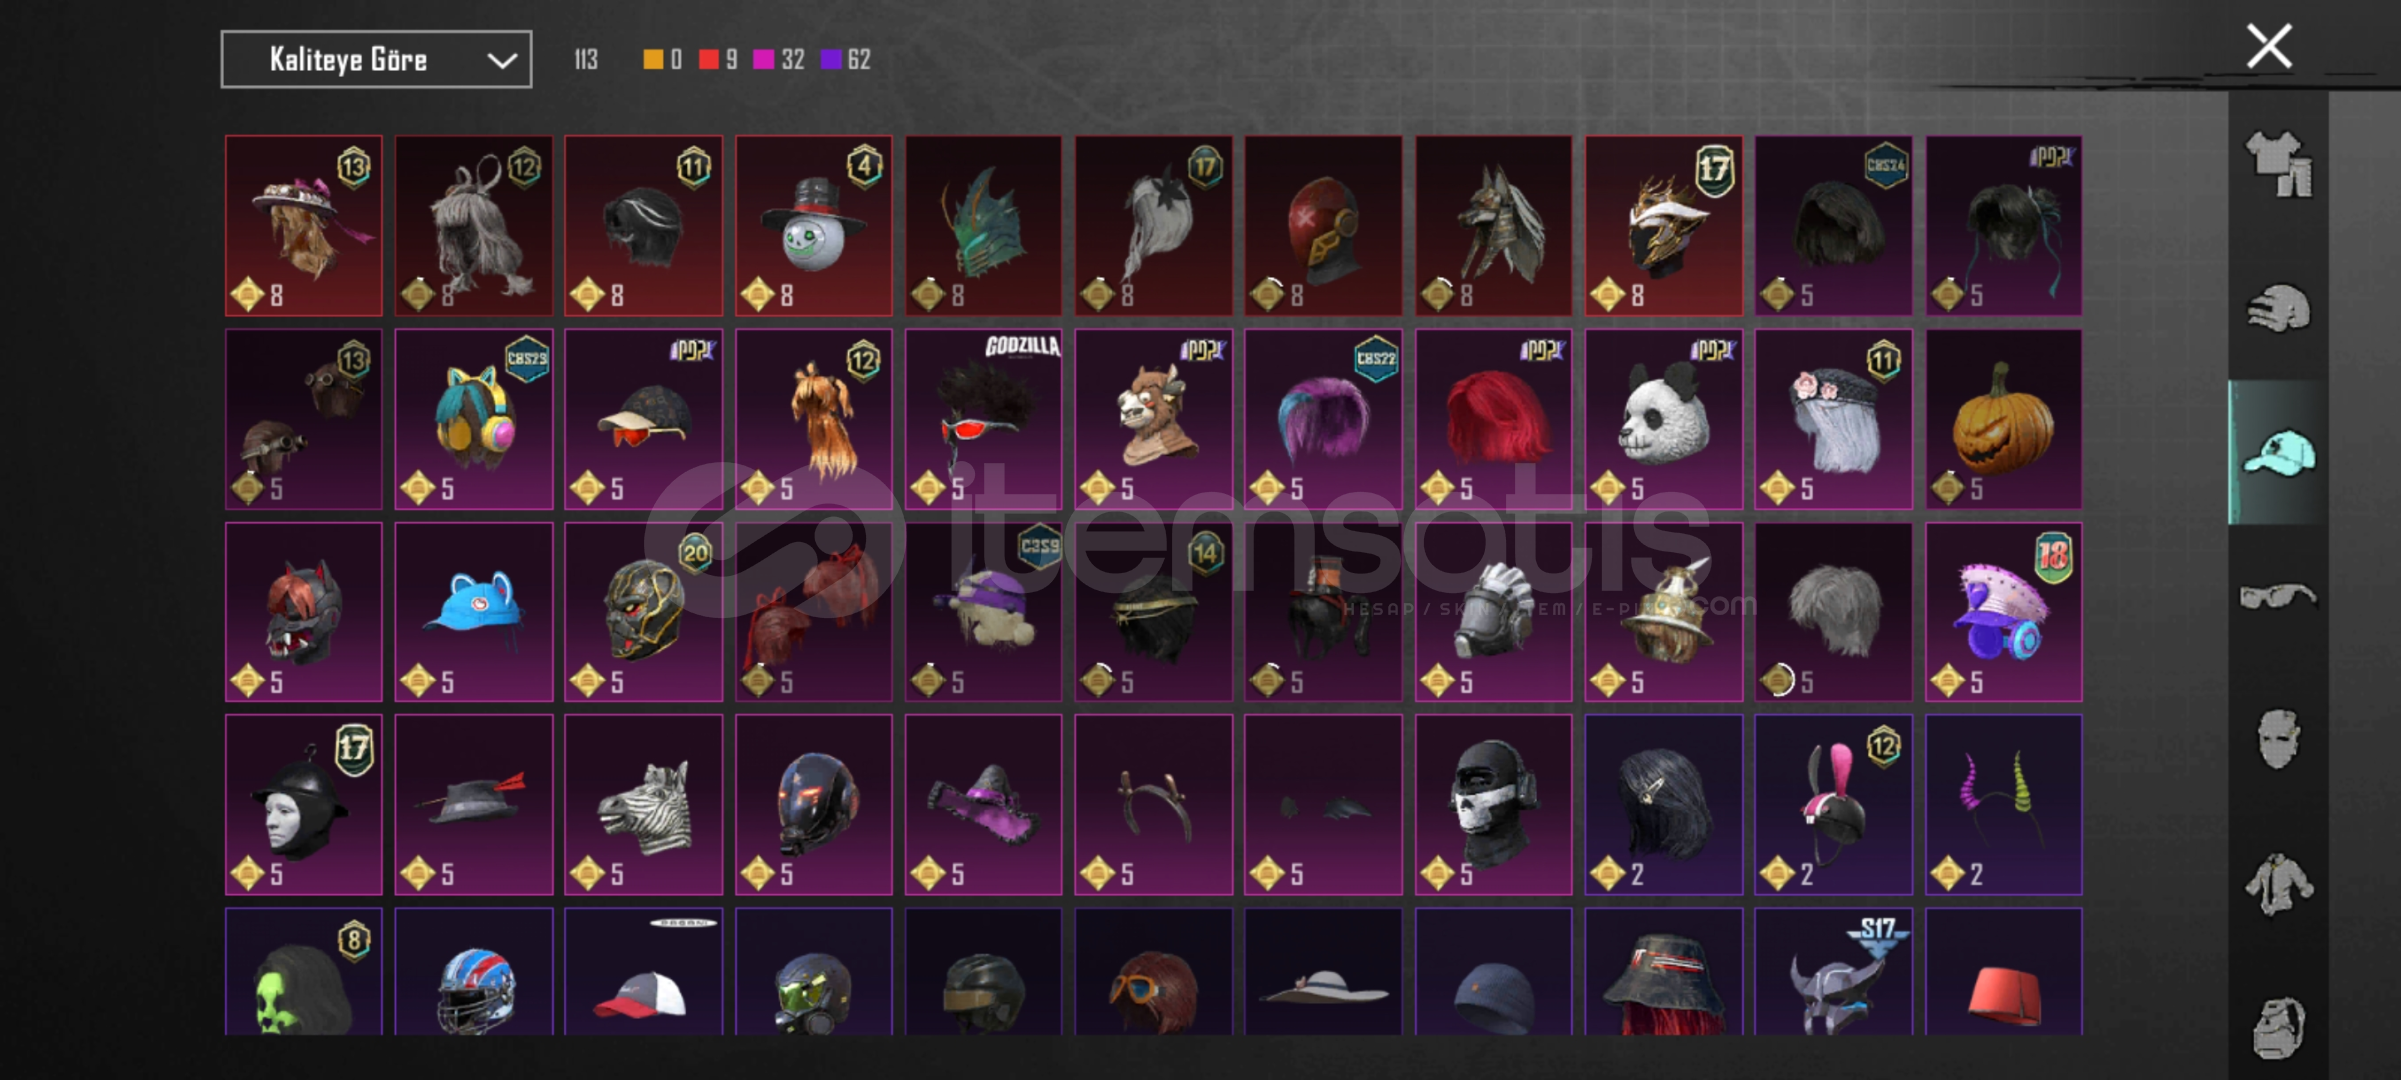Close the inventory screen with X
Image resolution: width=2401 pixels, height=1080 pixels.
point(2269,46)
